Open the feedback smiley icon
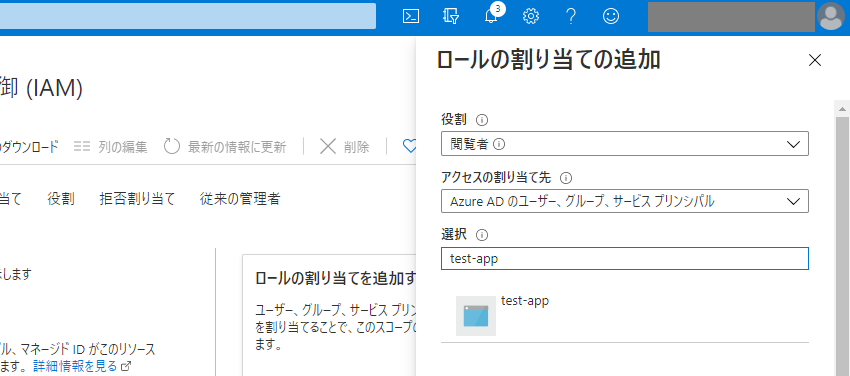This screenshot has height=376, width=850. 611,17
